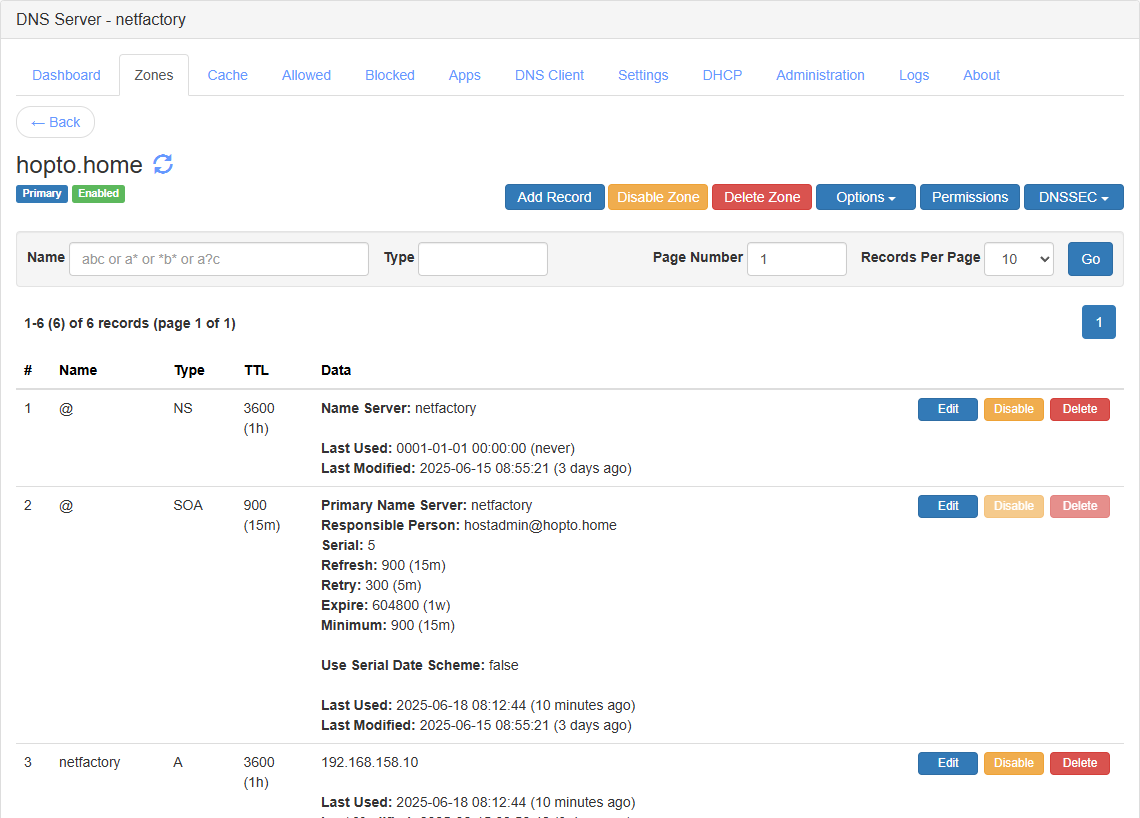This screenshot has height=818, width=1140.
Task: Expand the DNSSEC dropdown
Action: click(x=1073, y=197)
